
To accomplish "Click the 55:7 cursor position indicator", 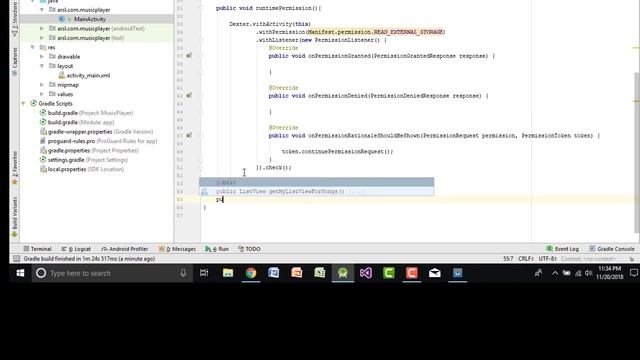I will coord(508,258).
